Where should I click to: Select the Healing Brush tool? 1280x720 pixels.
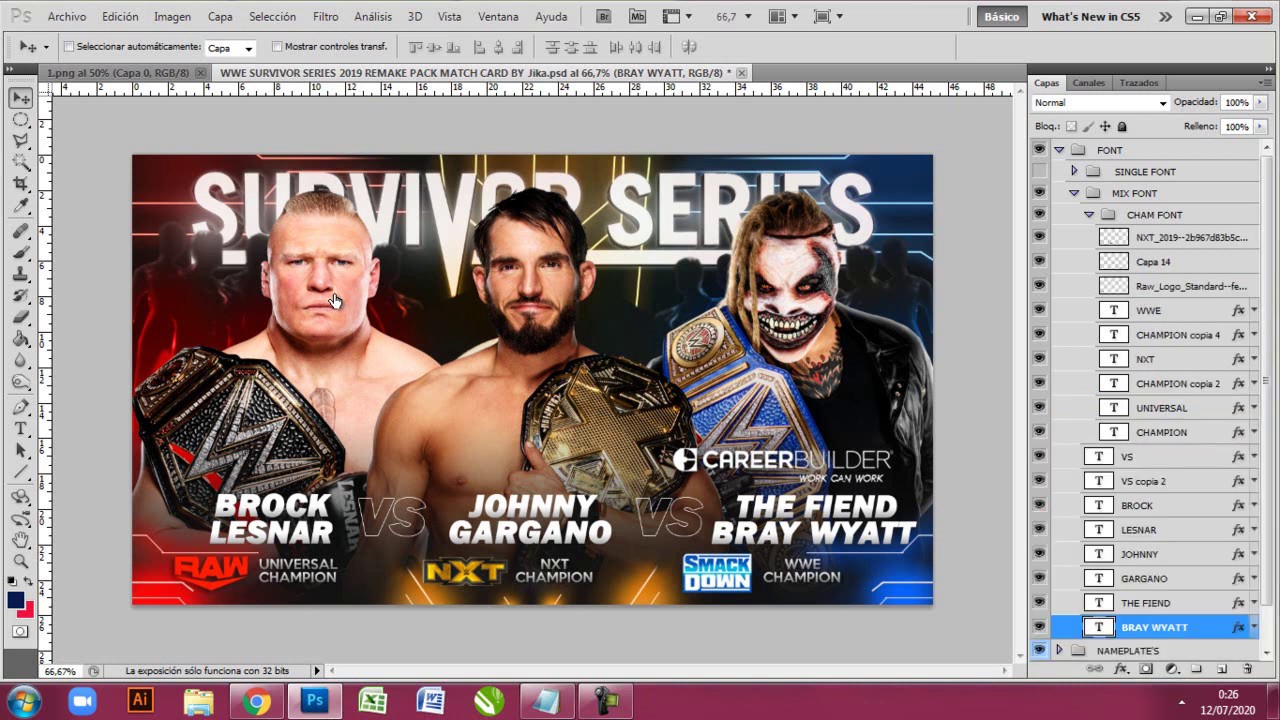(21, 231)
